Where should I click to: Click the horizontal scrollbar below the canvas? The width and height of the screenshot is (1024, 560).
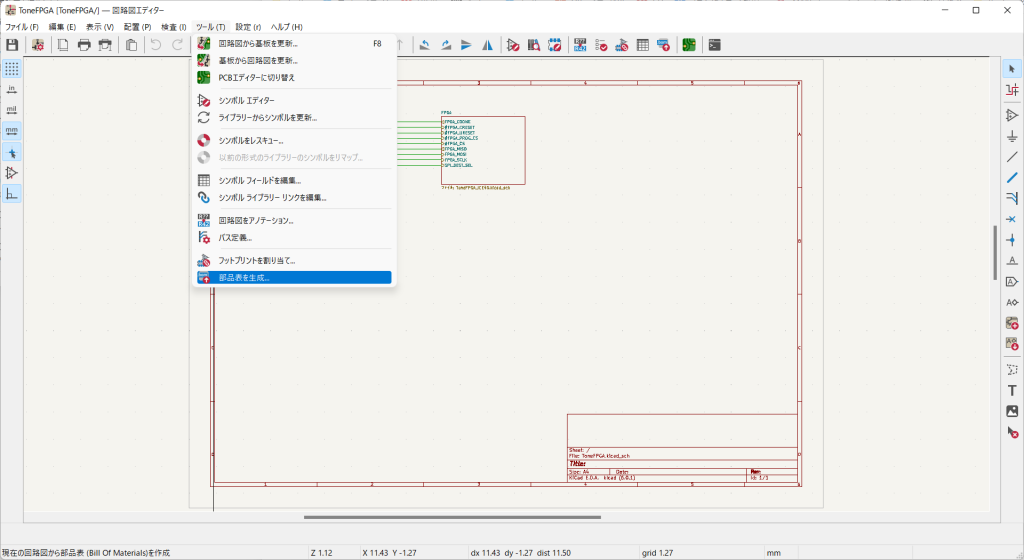click(x=452, y=517)
